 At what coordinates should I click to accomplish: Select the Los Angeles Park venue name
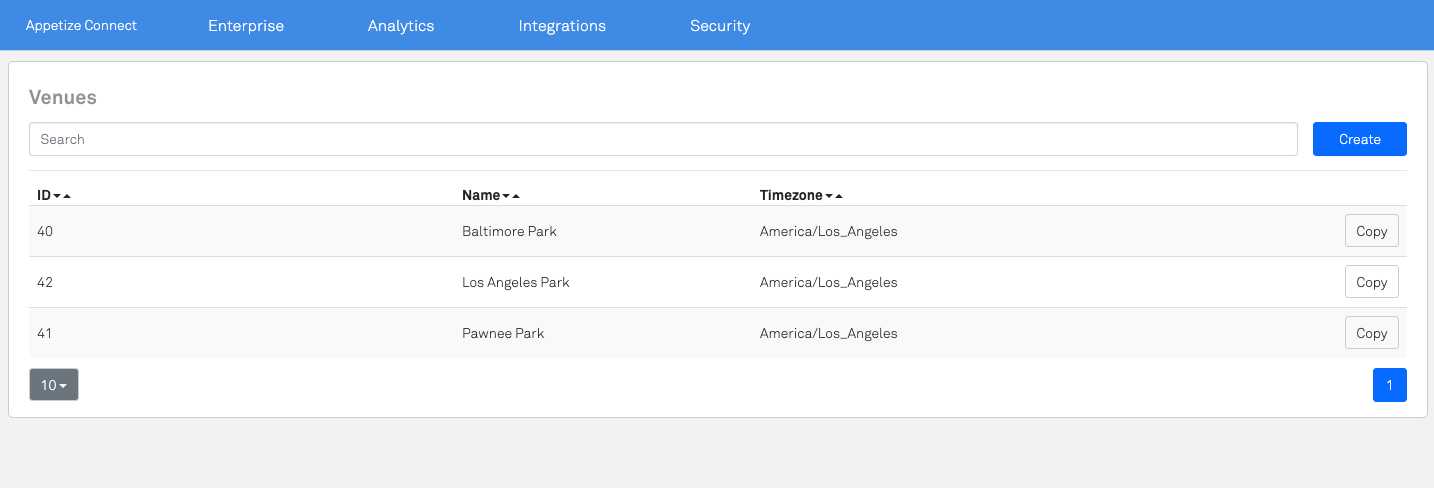click(x=515, y=282)
